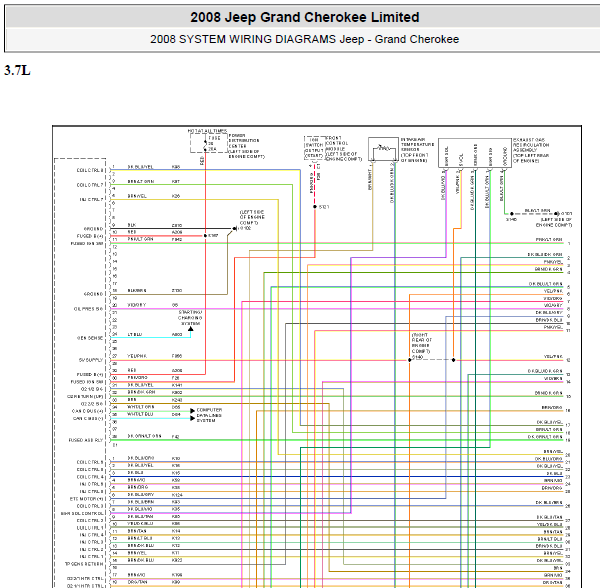Click the HOT AT ALL TIMES label
The height and width of the screenshot is (588, 600).
point(207,131)
